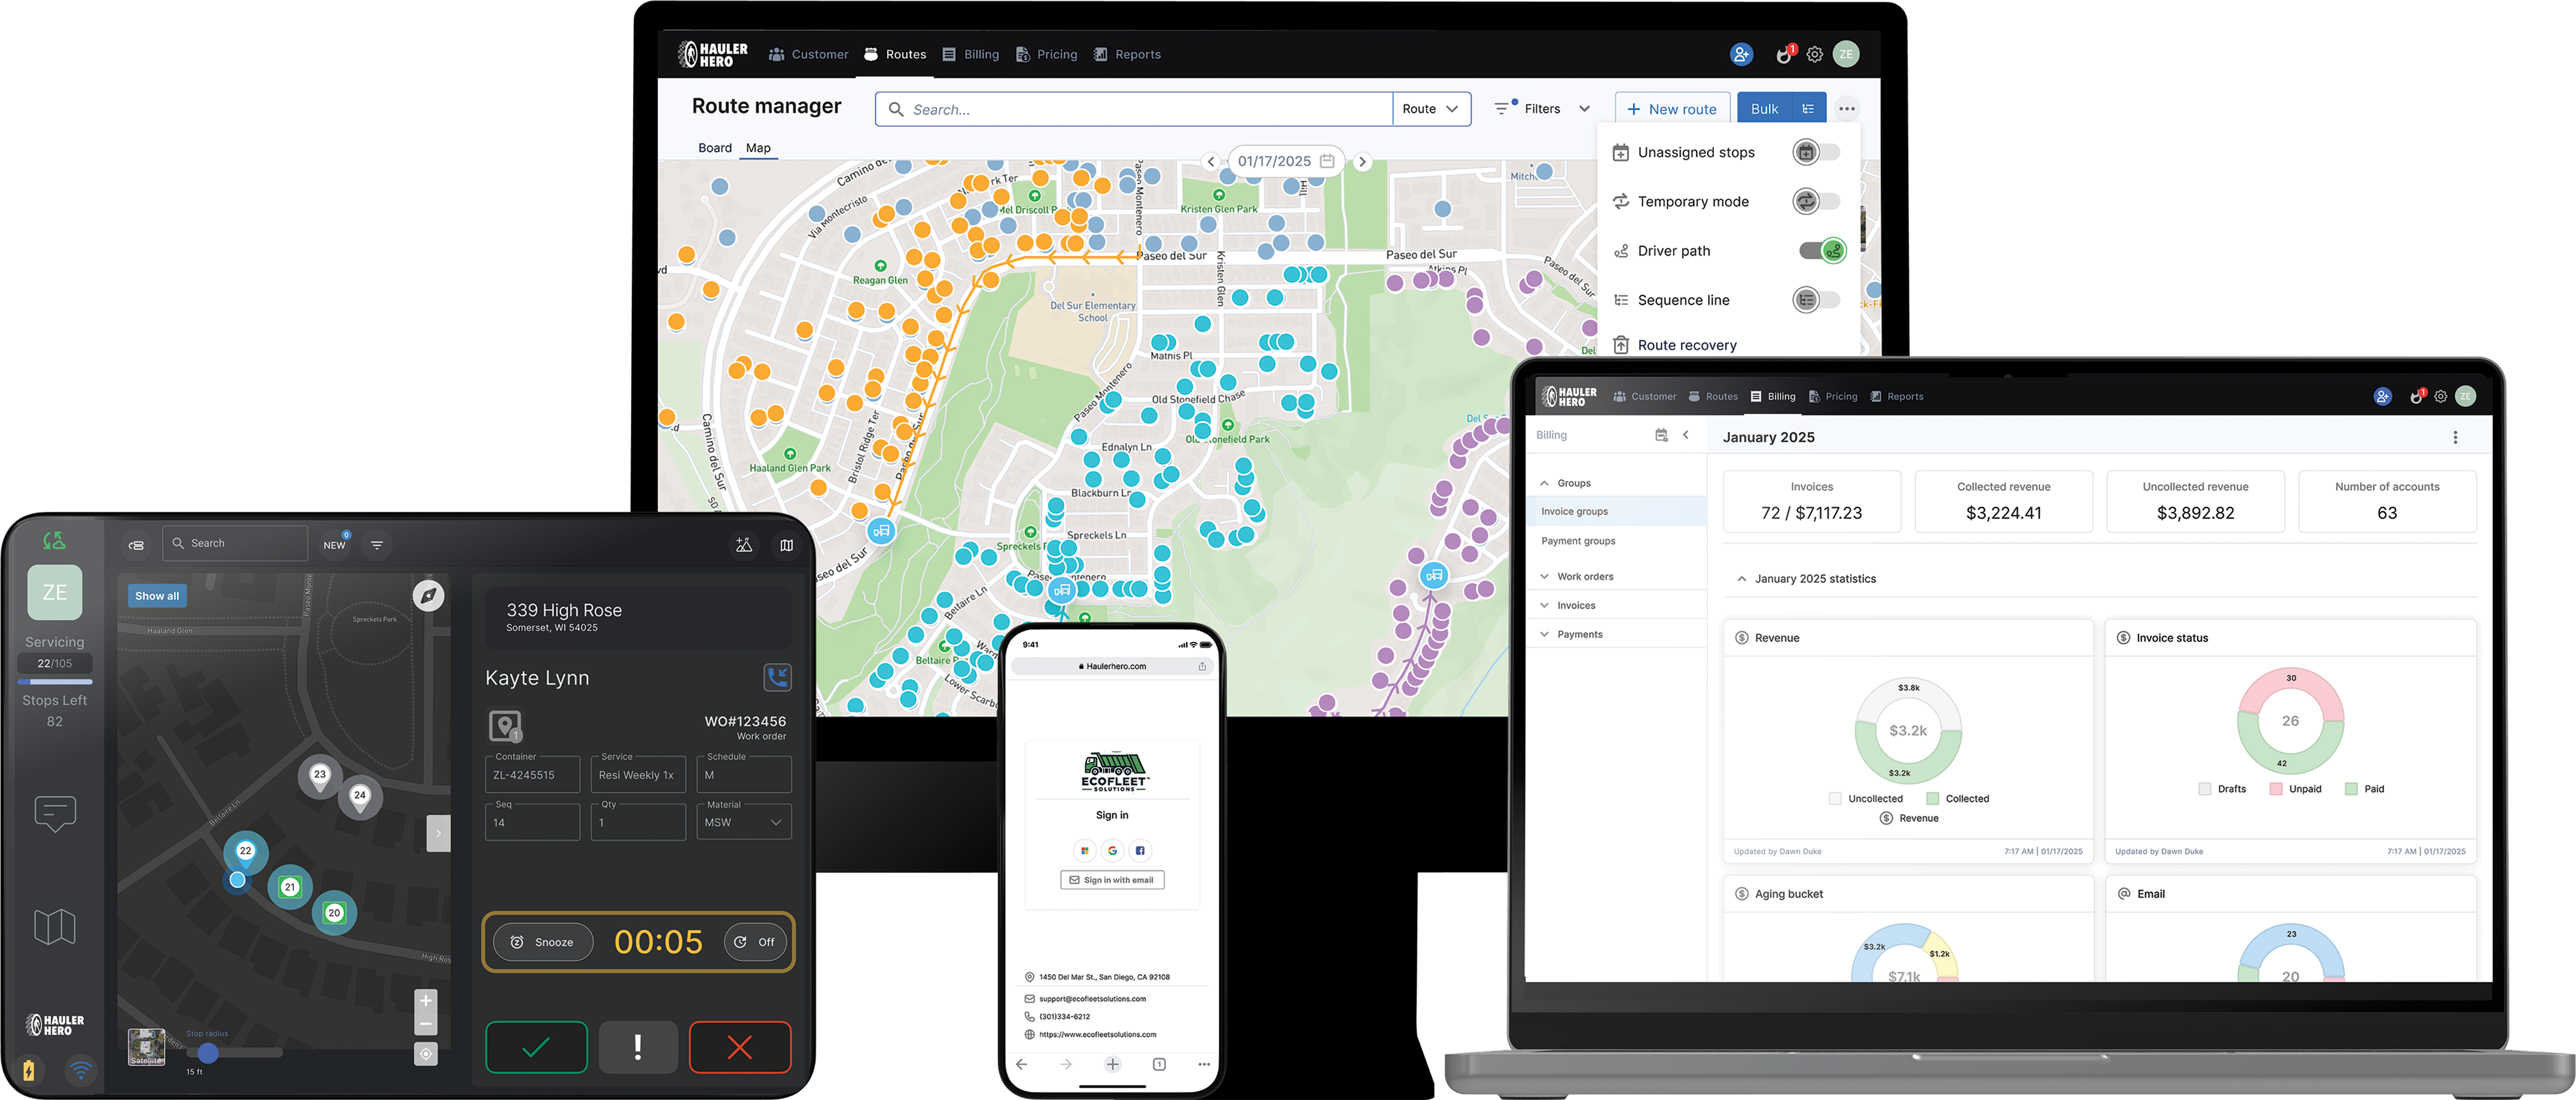Click ZE avatar in Route manager header
Screen dimensions: 2576x1100
tap(1846, 54)
